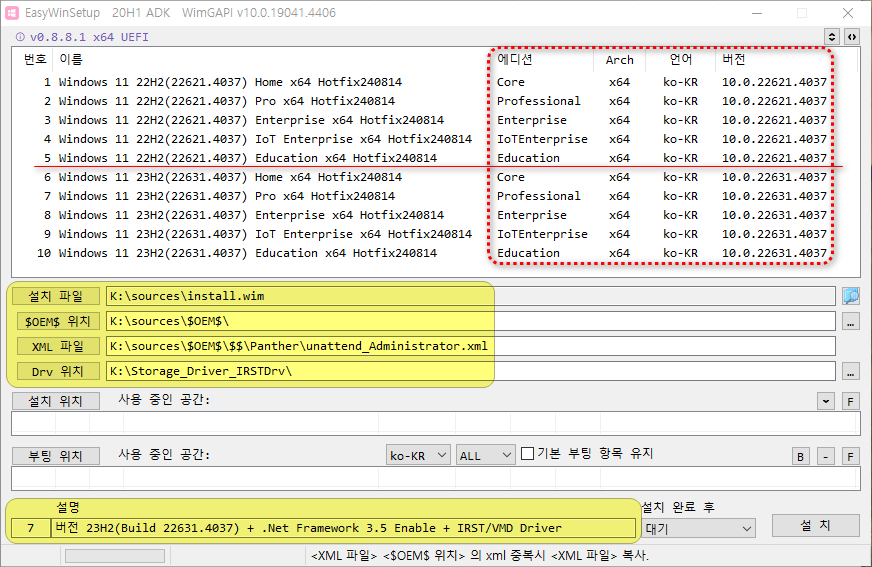Click the left-right arrows expand button

(851, 37)
